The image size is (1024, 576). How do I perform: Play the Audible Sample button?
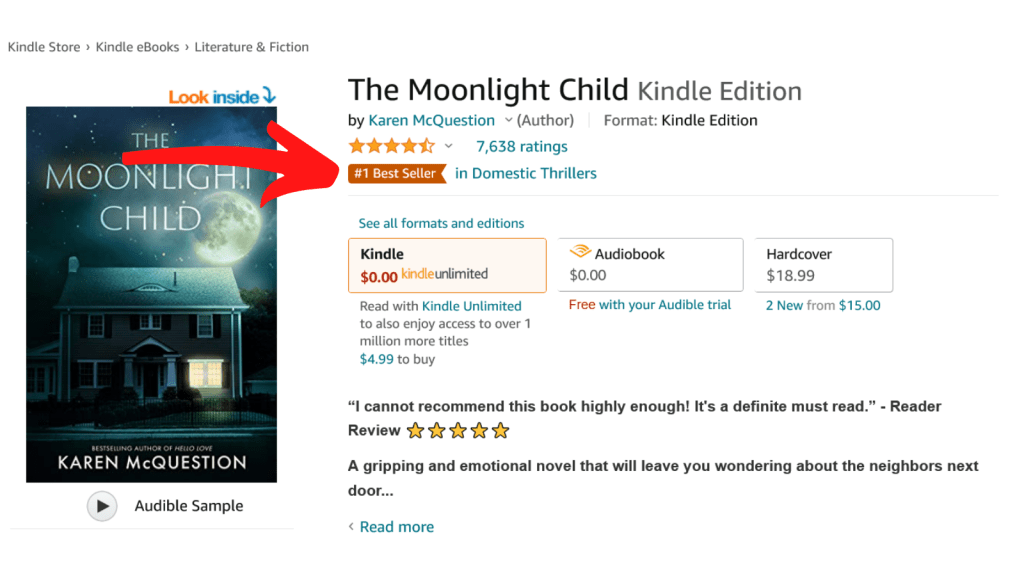[x=102, y=506]
